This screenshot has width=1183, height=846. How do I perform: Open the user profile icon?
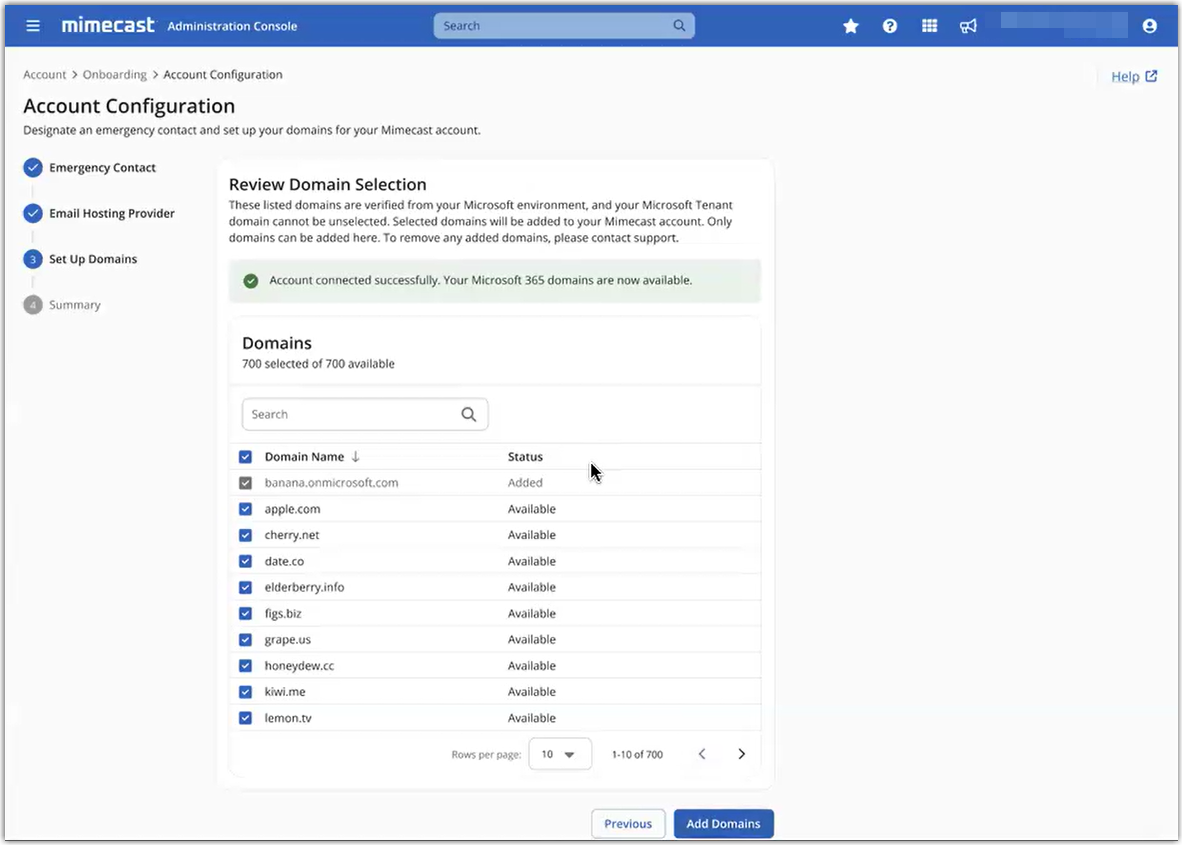tap(1149, 26)
